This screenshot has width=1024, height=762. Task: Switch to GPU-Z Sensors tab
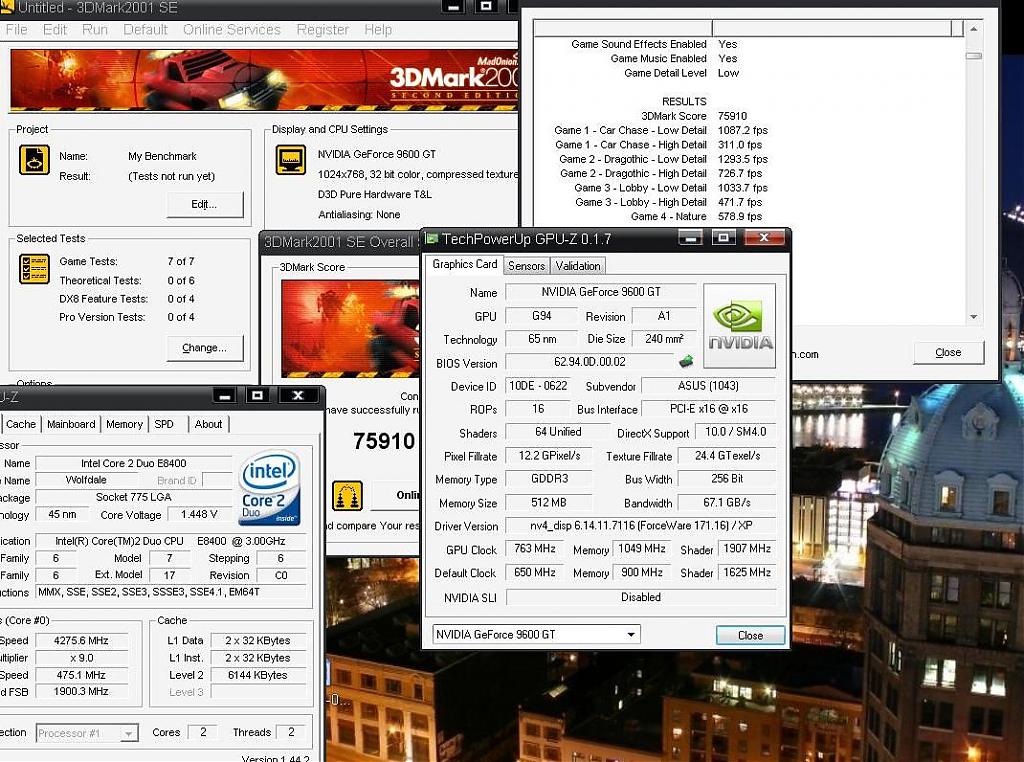click(526, 266)
